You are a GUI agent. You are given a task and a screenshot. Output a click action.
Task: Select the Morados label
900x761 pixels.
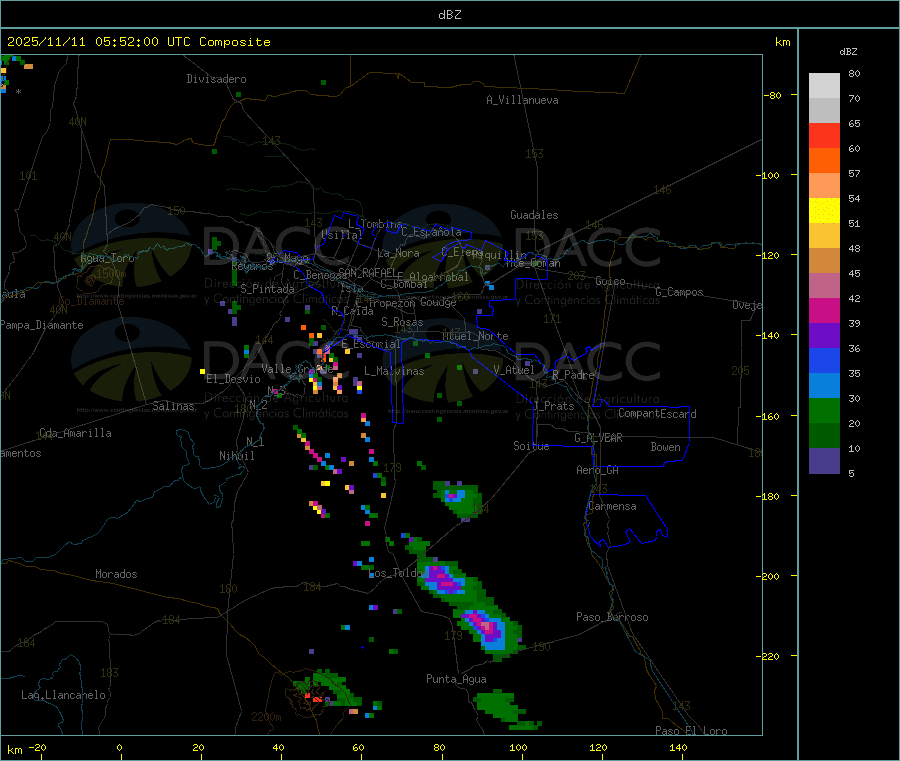[116, 574]
